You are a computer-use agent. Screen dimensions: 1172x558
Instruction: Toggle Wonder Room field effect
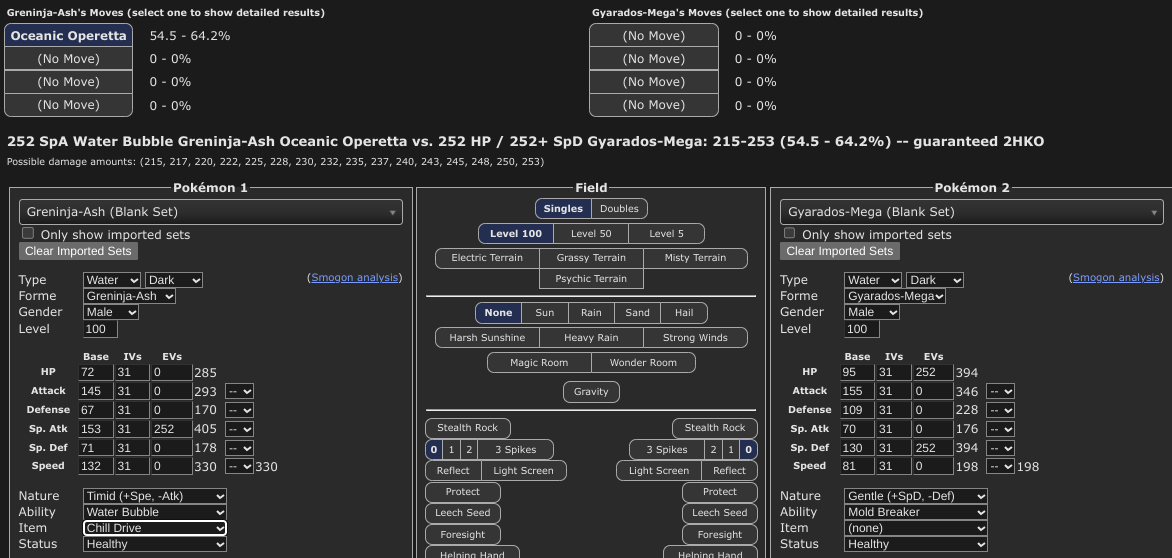[643, 363]
